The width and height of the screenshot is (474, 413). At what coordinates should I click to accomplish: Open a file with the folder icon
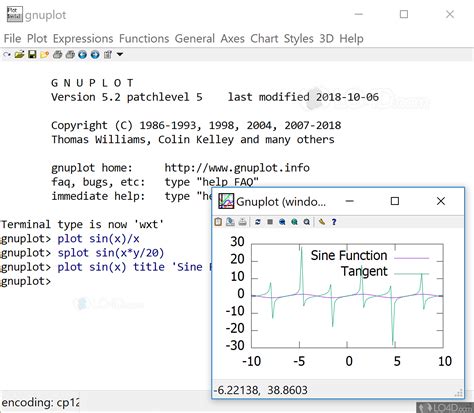(19, 54)
